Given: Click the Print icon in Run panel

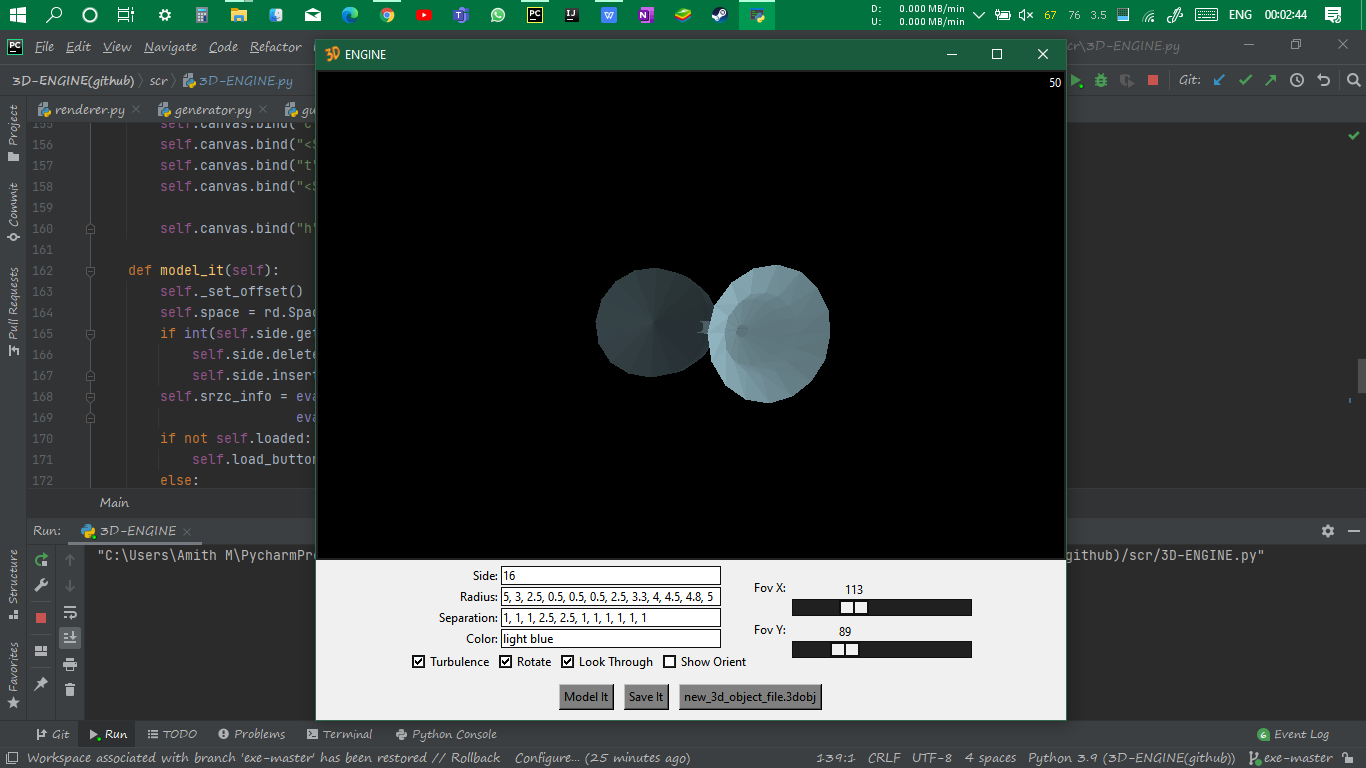Looking at the screenshot, I should tap(70, 664).
